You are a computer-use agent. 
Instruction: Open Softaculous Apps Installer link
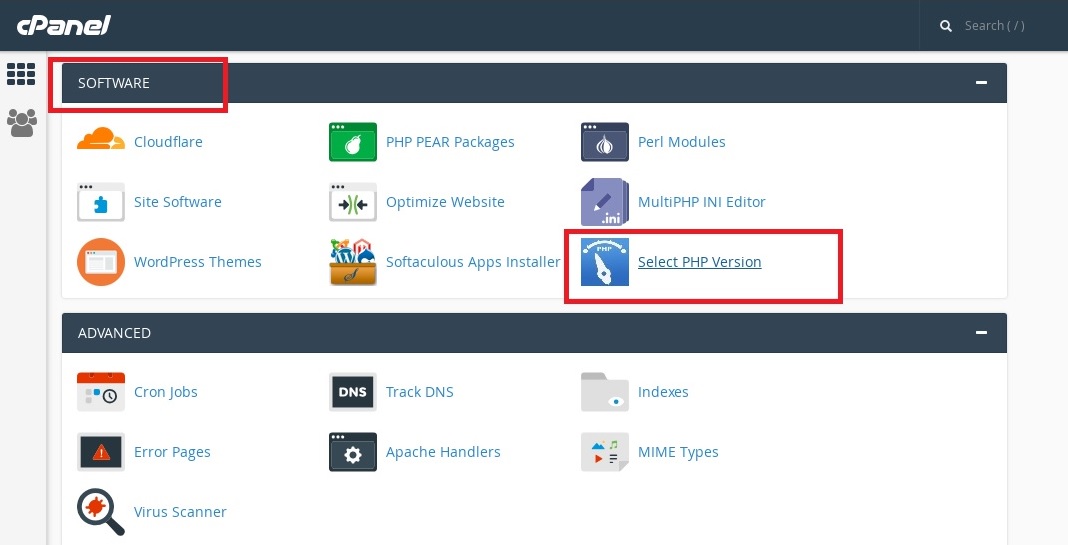473,262
